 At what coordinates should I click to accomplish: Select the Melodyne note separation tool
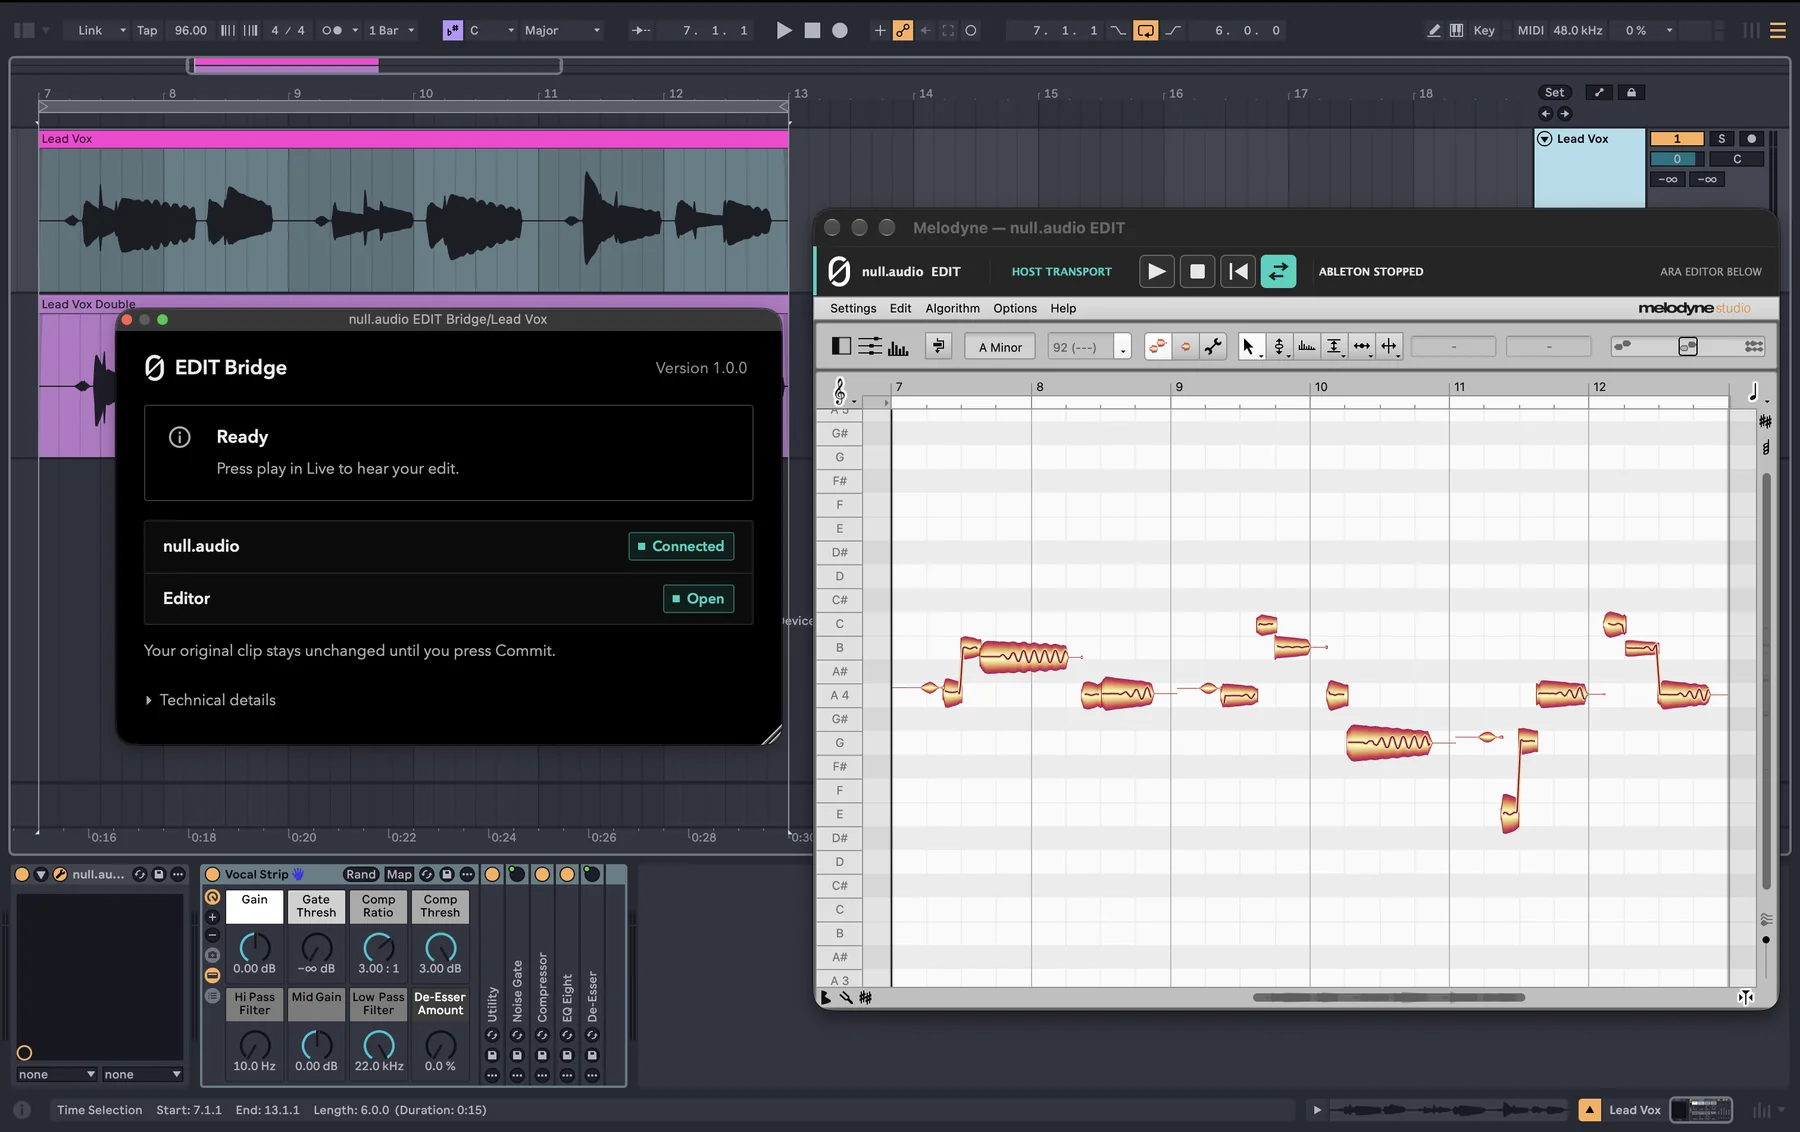tap(1389, 347)
